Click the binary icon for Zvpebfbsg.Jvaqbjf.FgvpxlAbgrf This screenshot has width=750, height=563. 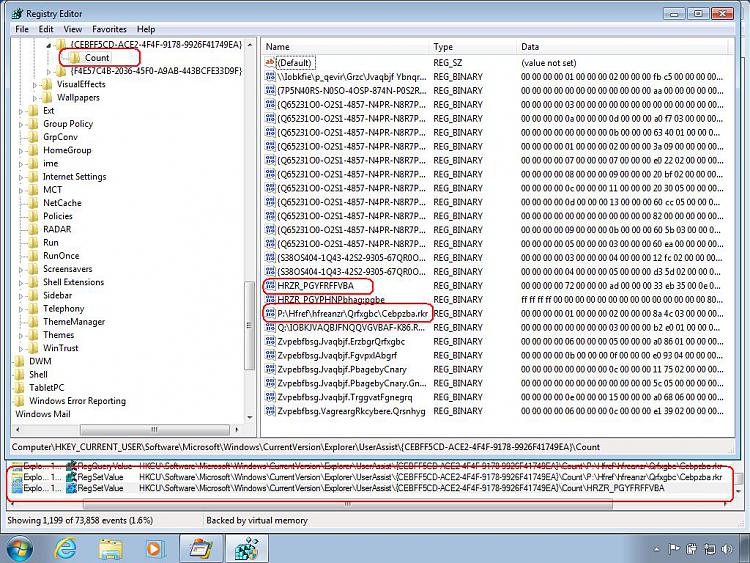(x=270, y=355)
